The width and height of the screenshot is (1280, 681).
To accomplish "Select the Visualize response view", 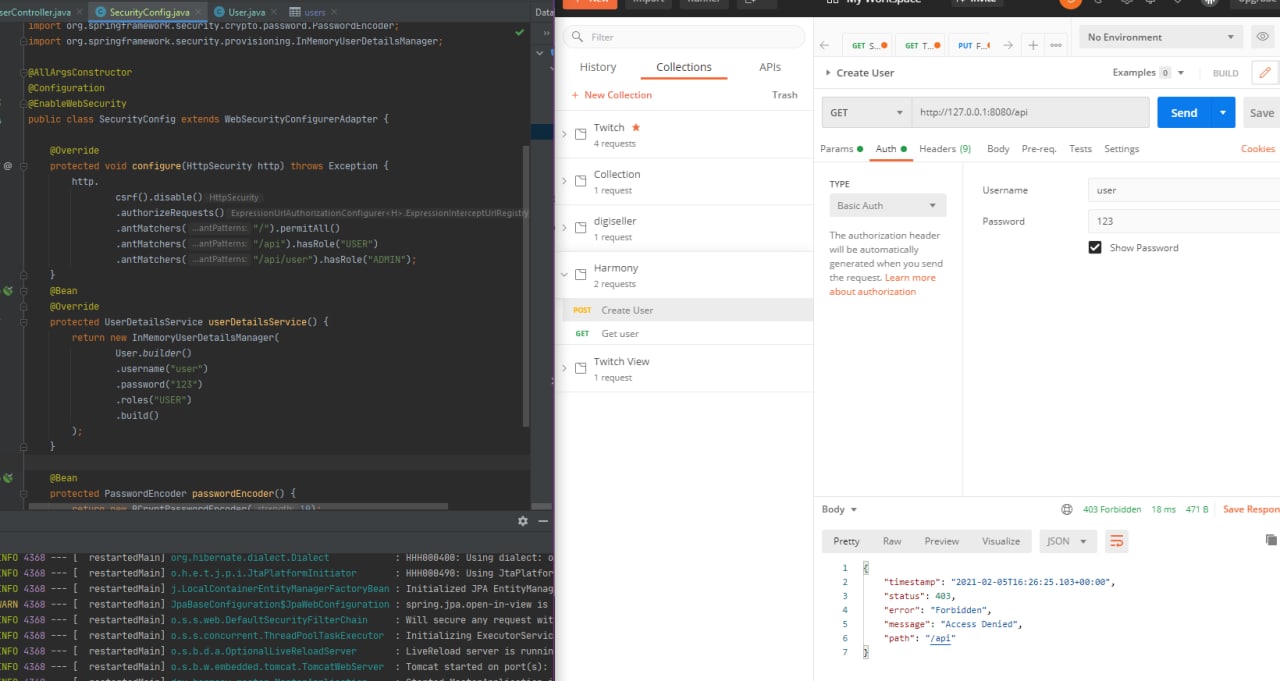I will [x=1001, y=541].
